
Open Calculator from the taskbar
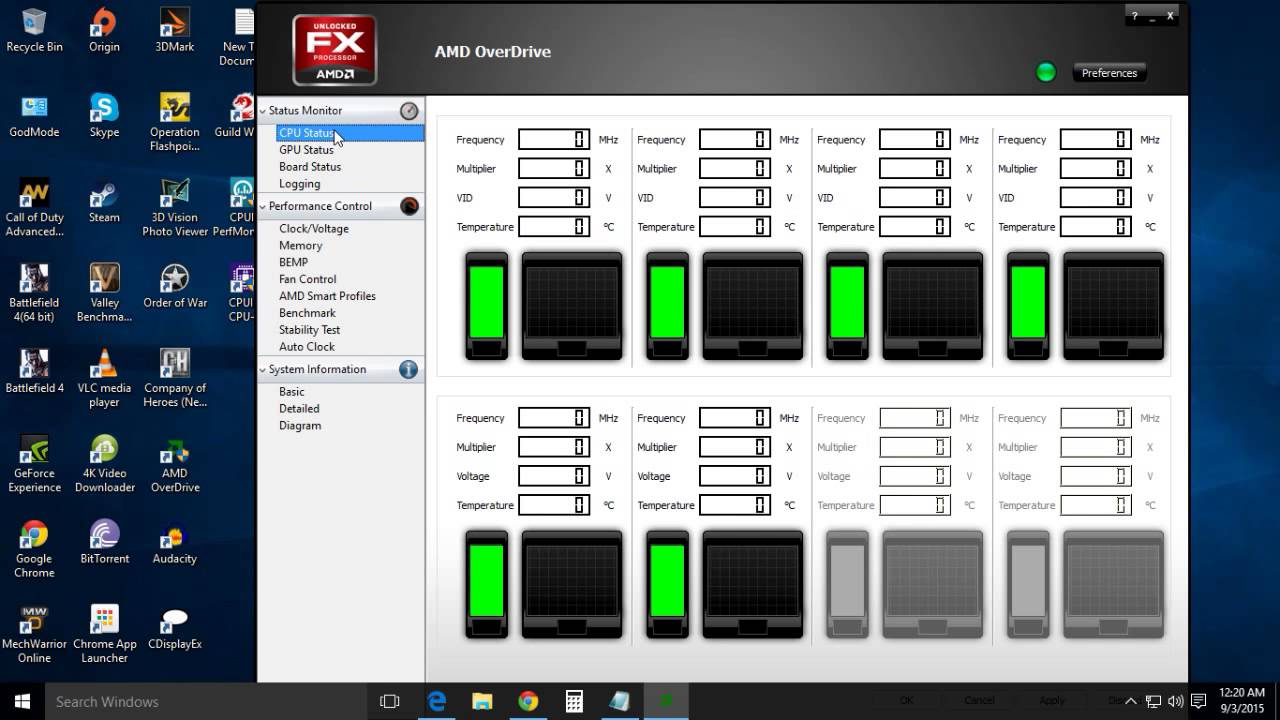[574, 701]
